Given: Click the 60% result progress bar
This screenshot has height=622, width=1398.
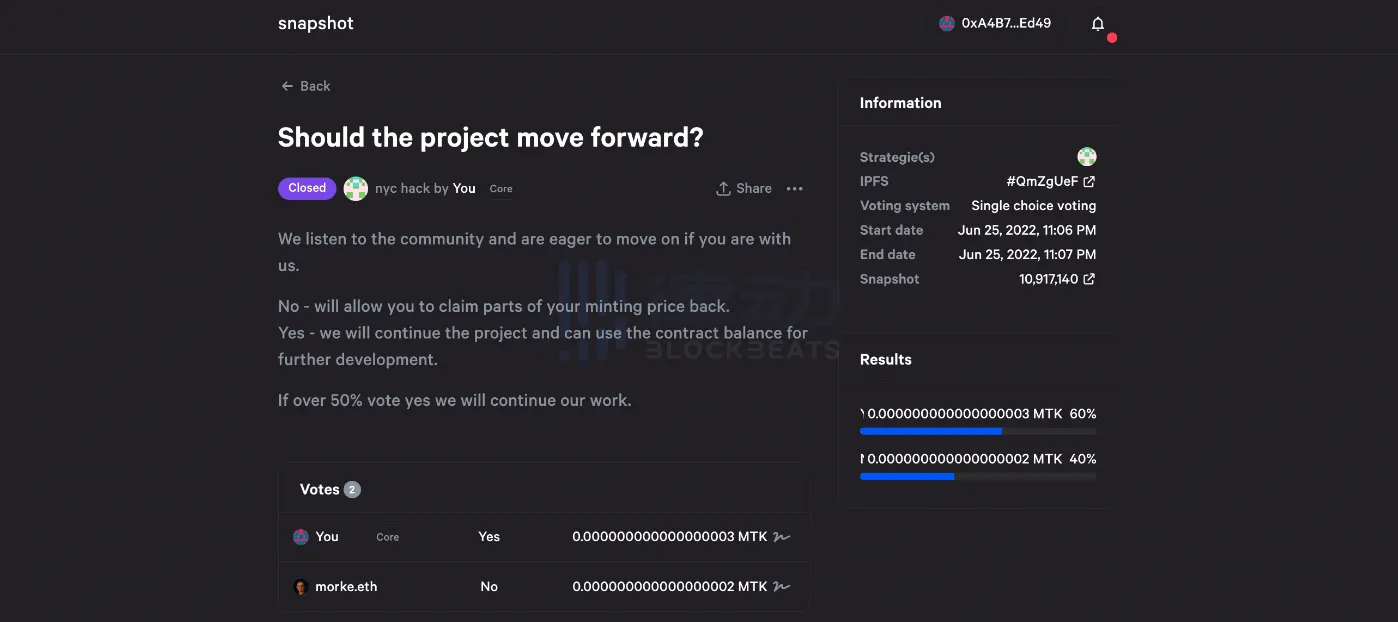Looking at the screenshot, I should (x=978, y=431).
